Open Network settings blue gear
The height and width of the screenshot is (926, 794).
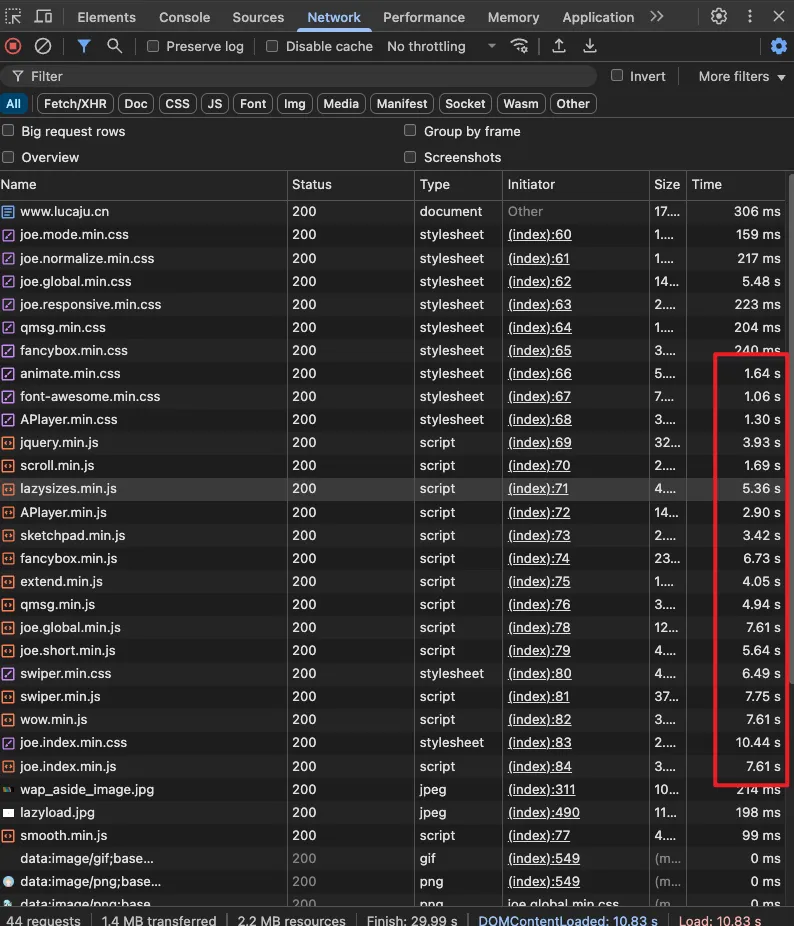(779, 46)
